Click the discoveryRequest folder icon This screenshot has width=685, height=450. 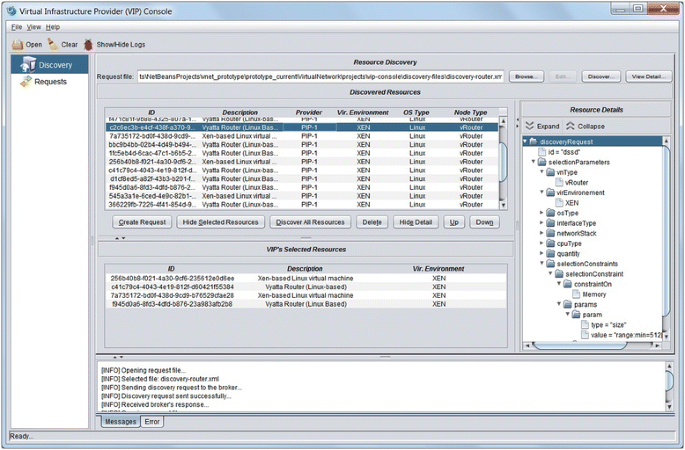[x=534, y=142]
